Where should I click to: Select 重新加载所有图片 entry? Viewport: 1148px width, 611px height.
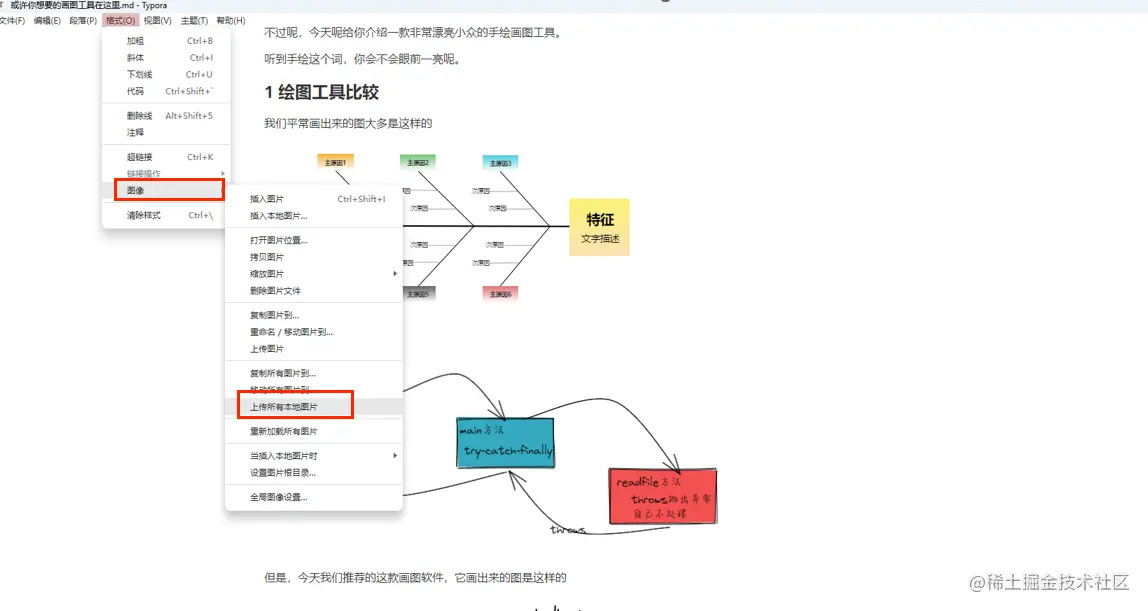coord(314,432)
